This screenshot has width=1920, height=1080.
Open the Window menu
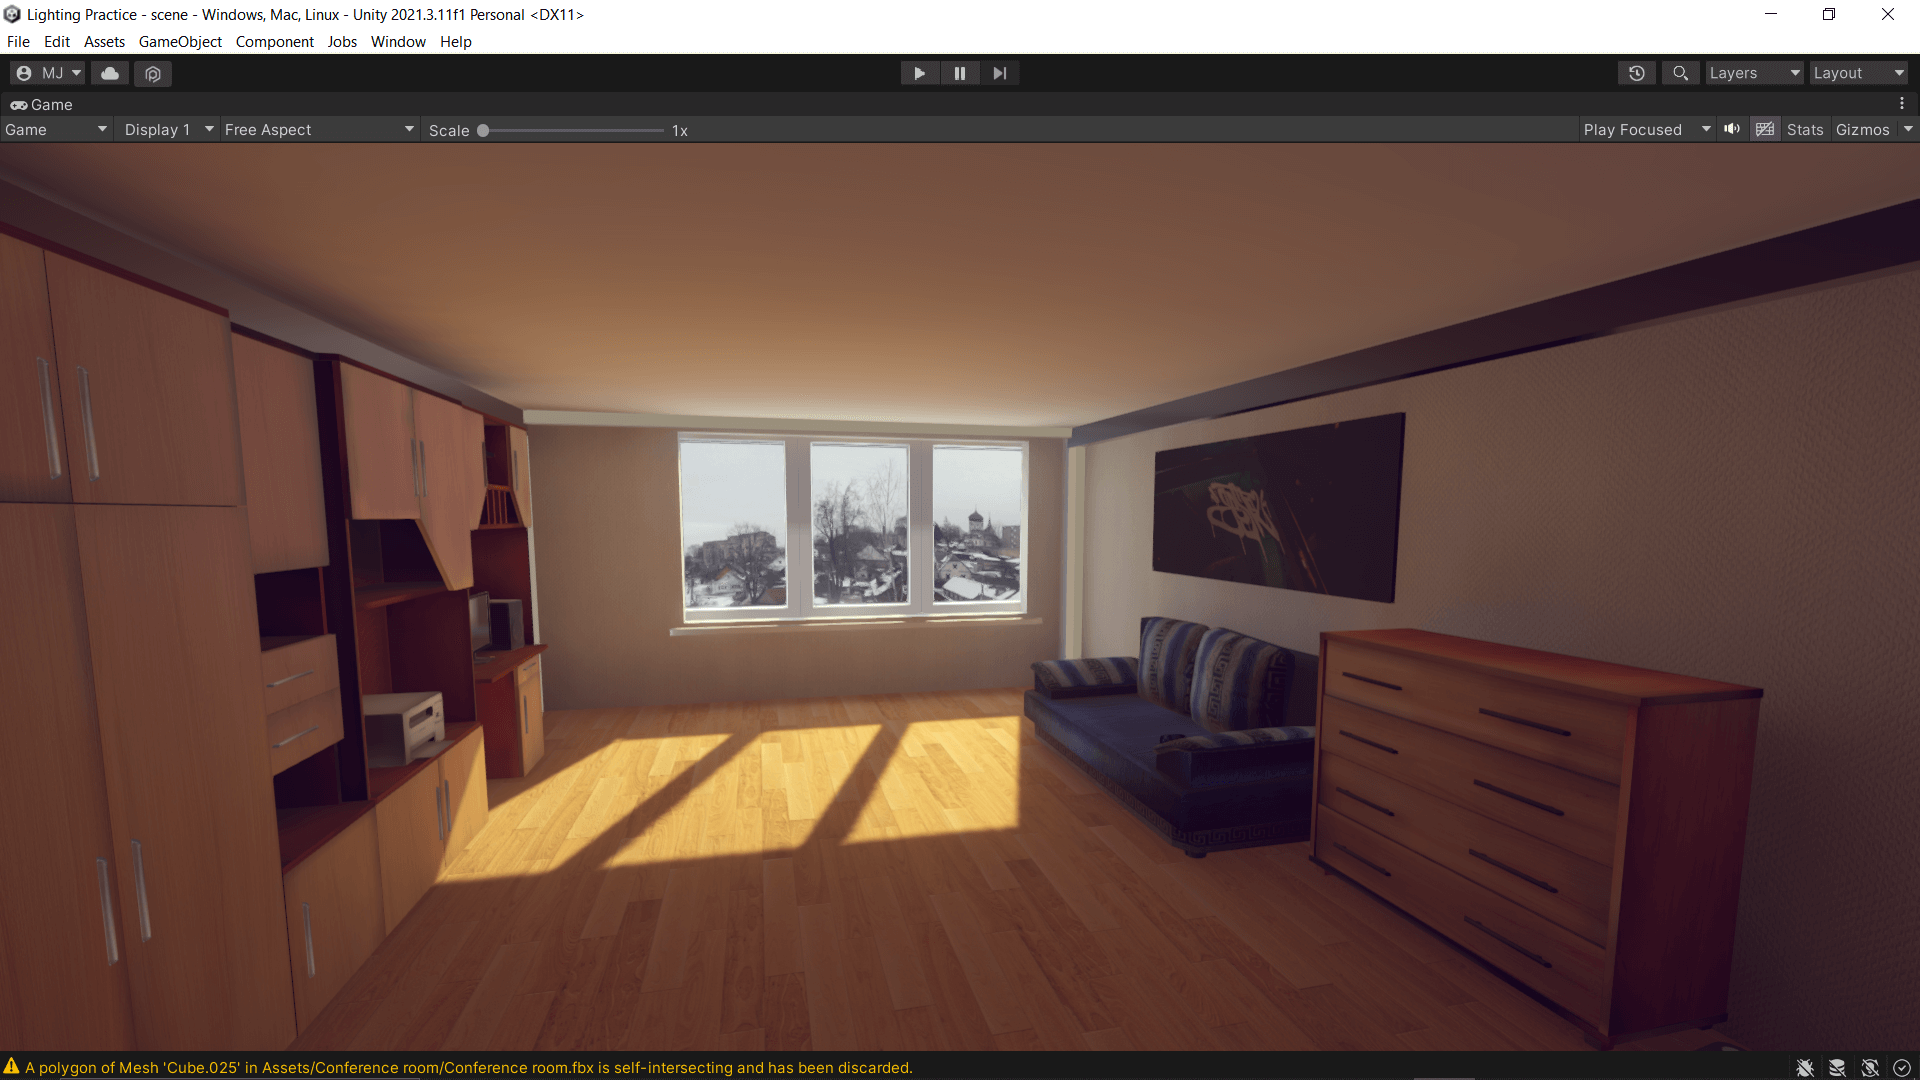click(x=398, y=42)
